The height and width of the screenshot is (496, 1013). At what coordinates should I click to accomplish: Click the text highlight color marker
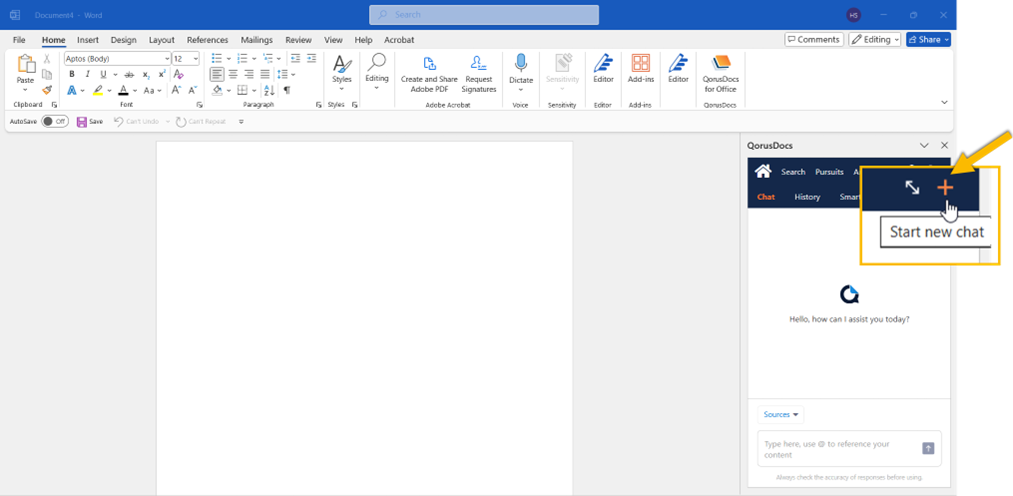coord(98,90)
